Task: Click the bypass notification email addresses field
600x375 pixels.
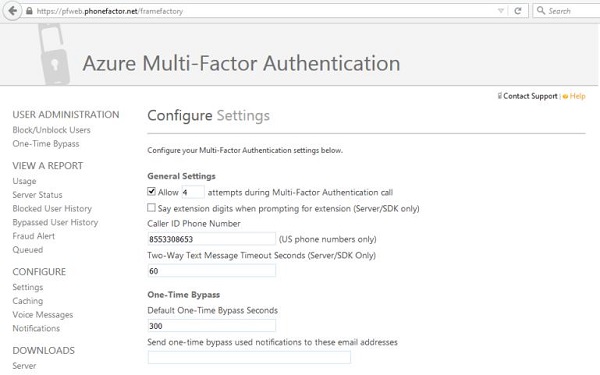Action: [x=249, y=357]
